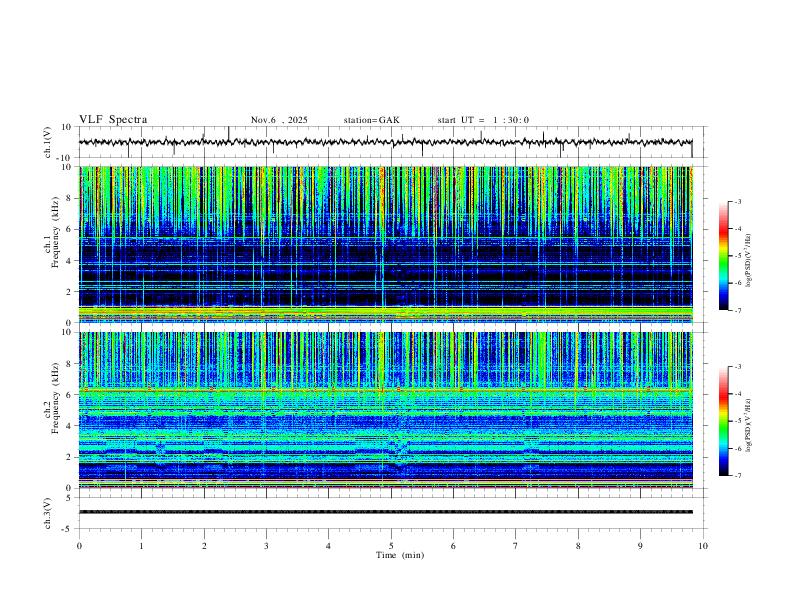Click the 'ch.3(V)' axis label
The image size is (792, 612).
click(48, 514)
